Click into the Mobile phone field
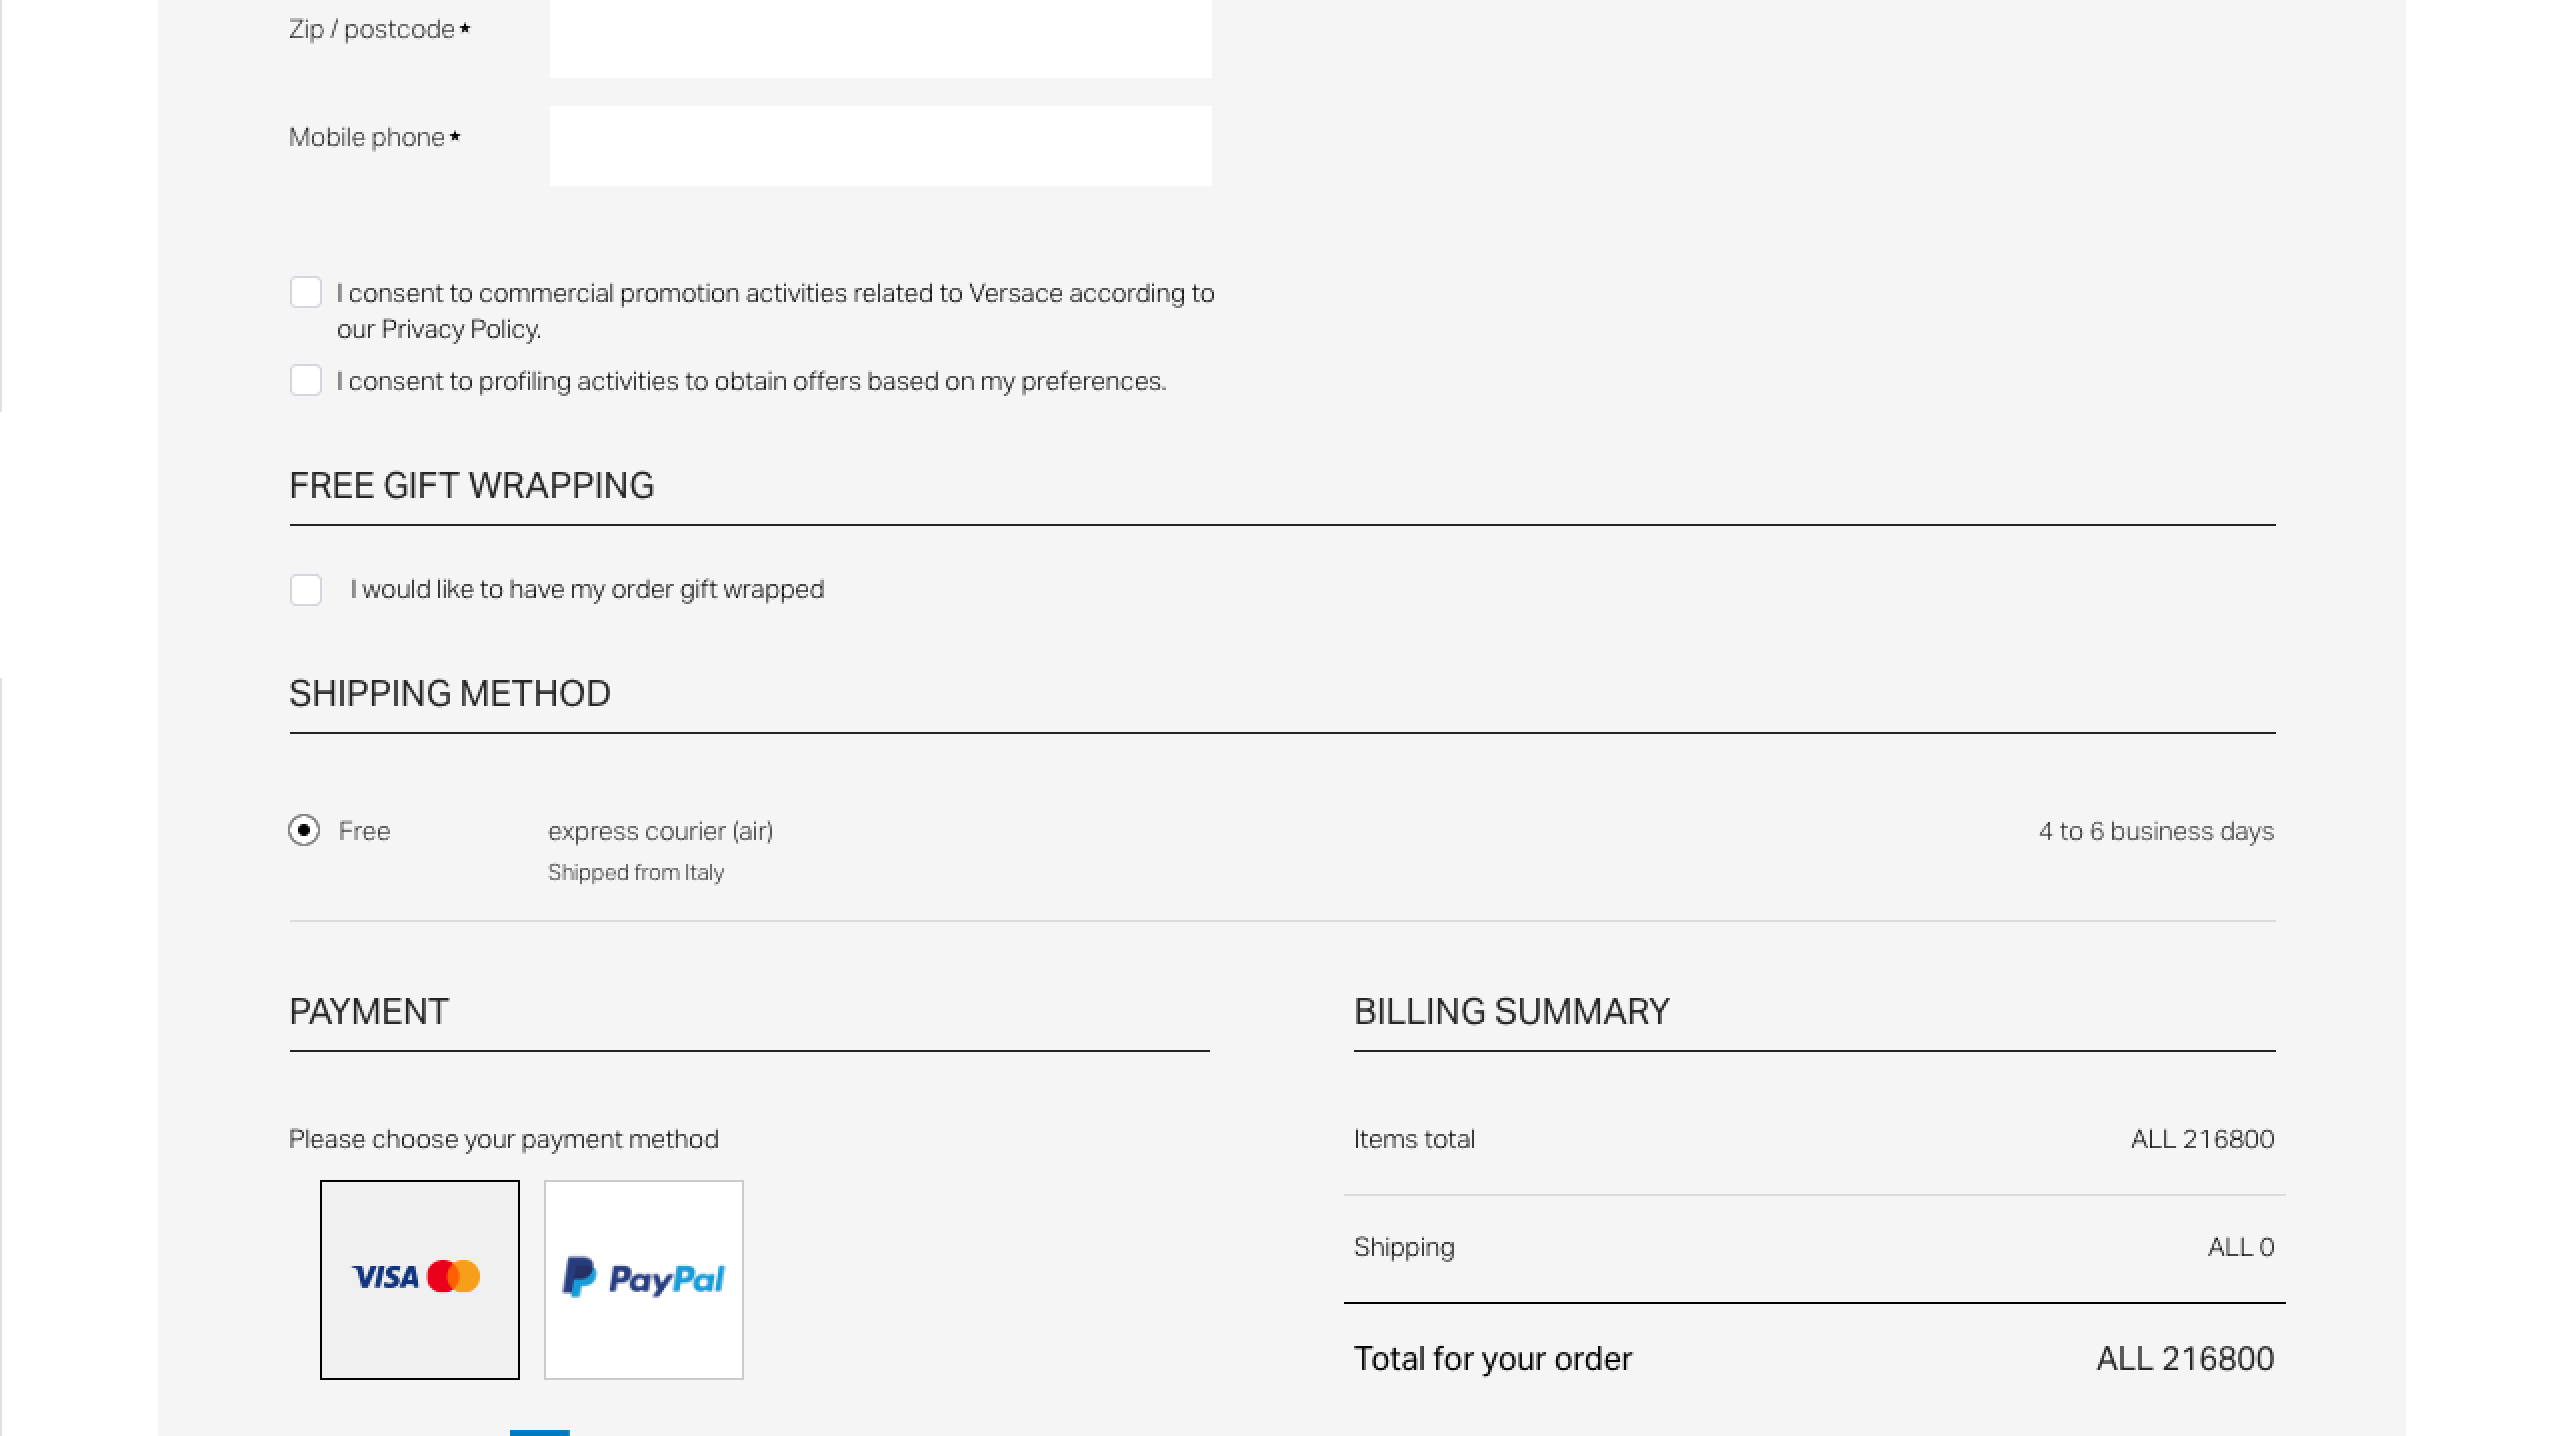 click(x=880, y=146)
